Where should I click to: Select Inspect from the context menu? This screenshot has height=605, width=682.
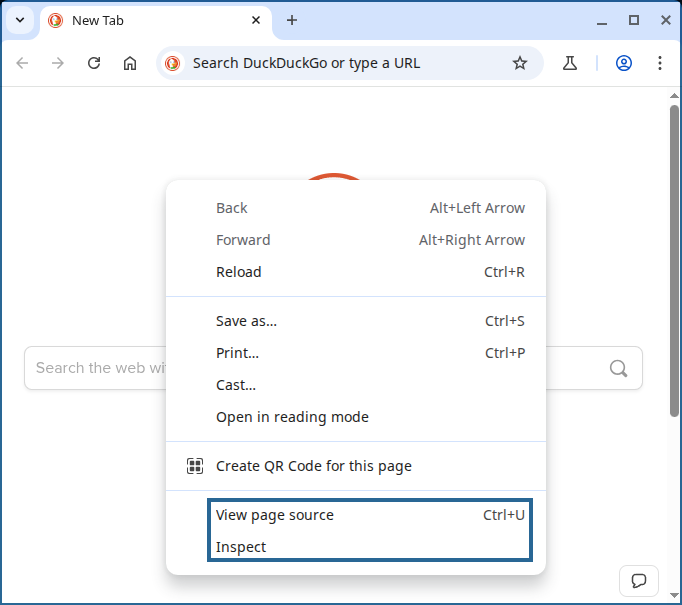click(x=355, y=547)
